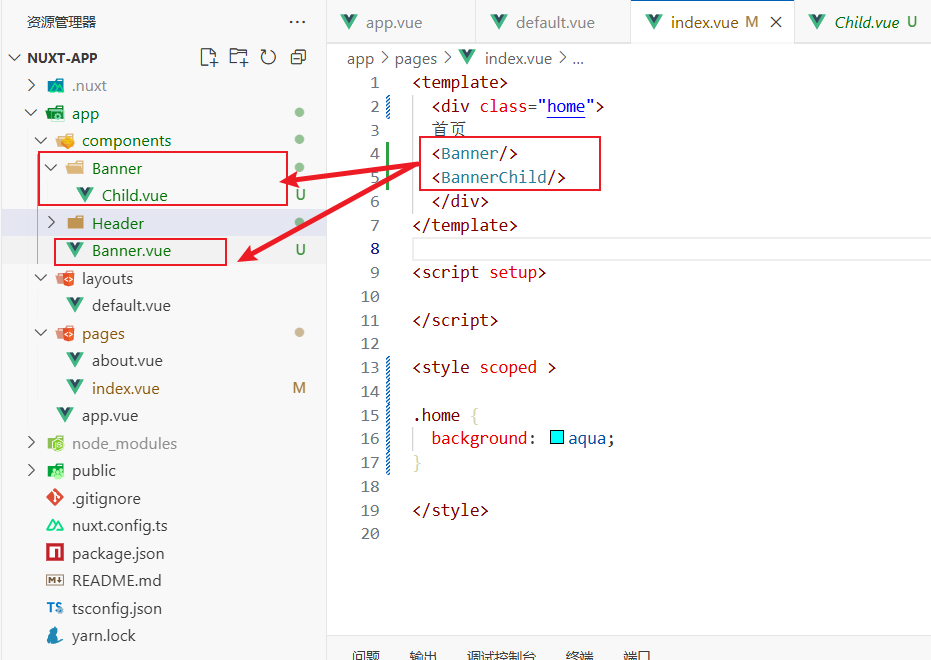Click the .gitignore git icon
The width and height of the screenshot is (931, 660).
click(x=55, y=497)
